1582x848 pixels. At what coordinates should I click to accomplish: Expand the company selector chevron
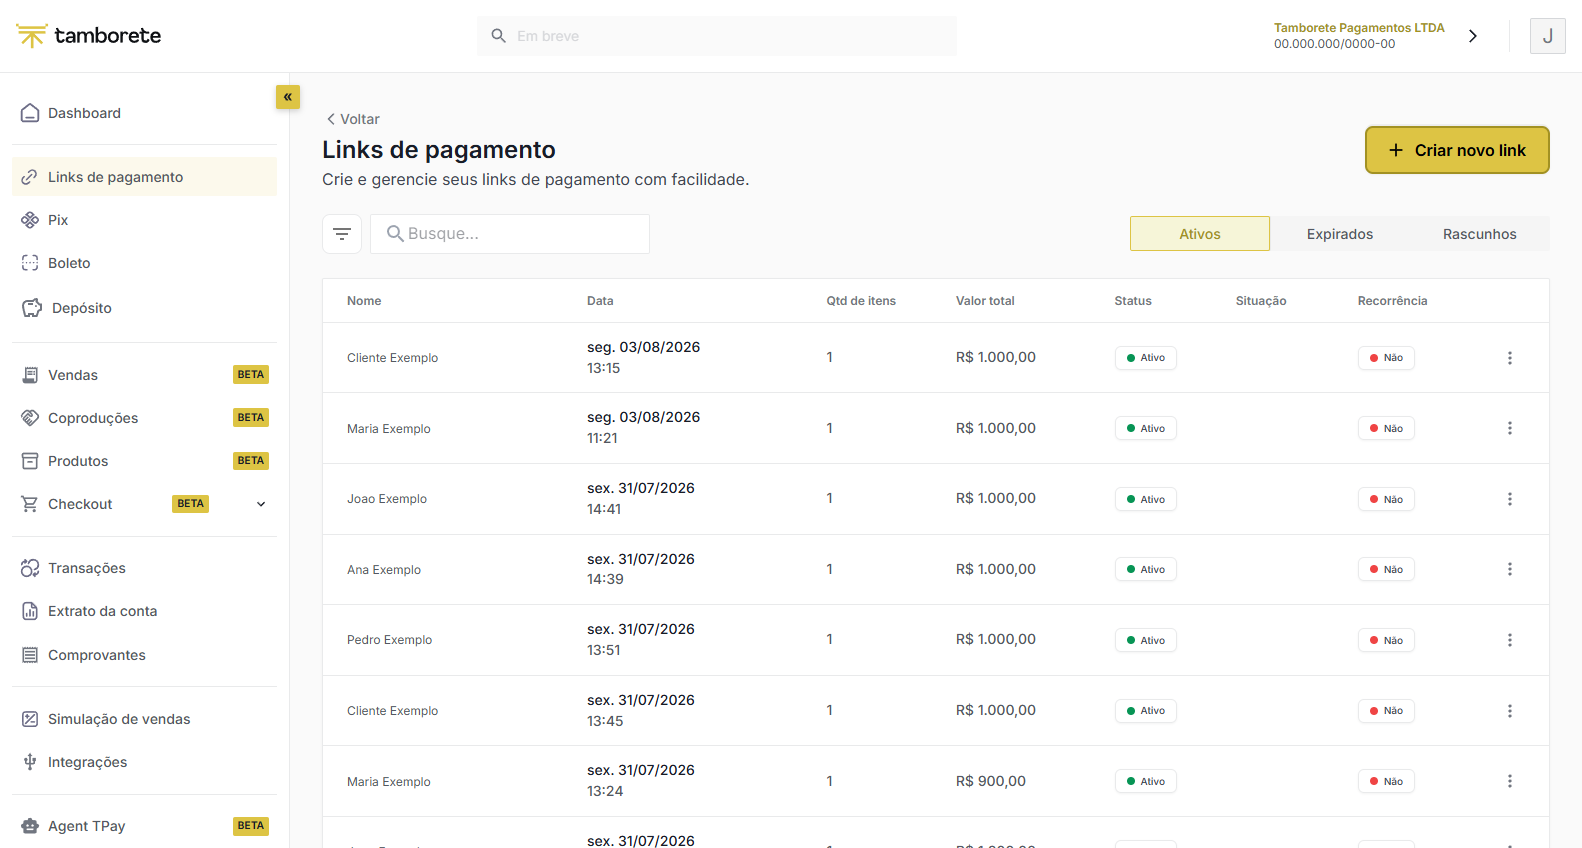pos(1473,36)
